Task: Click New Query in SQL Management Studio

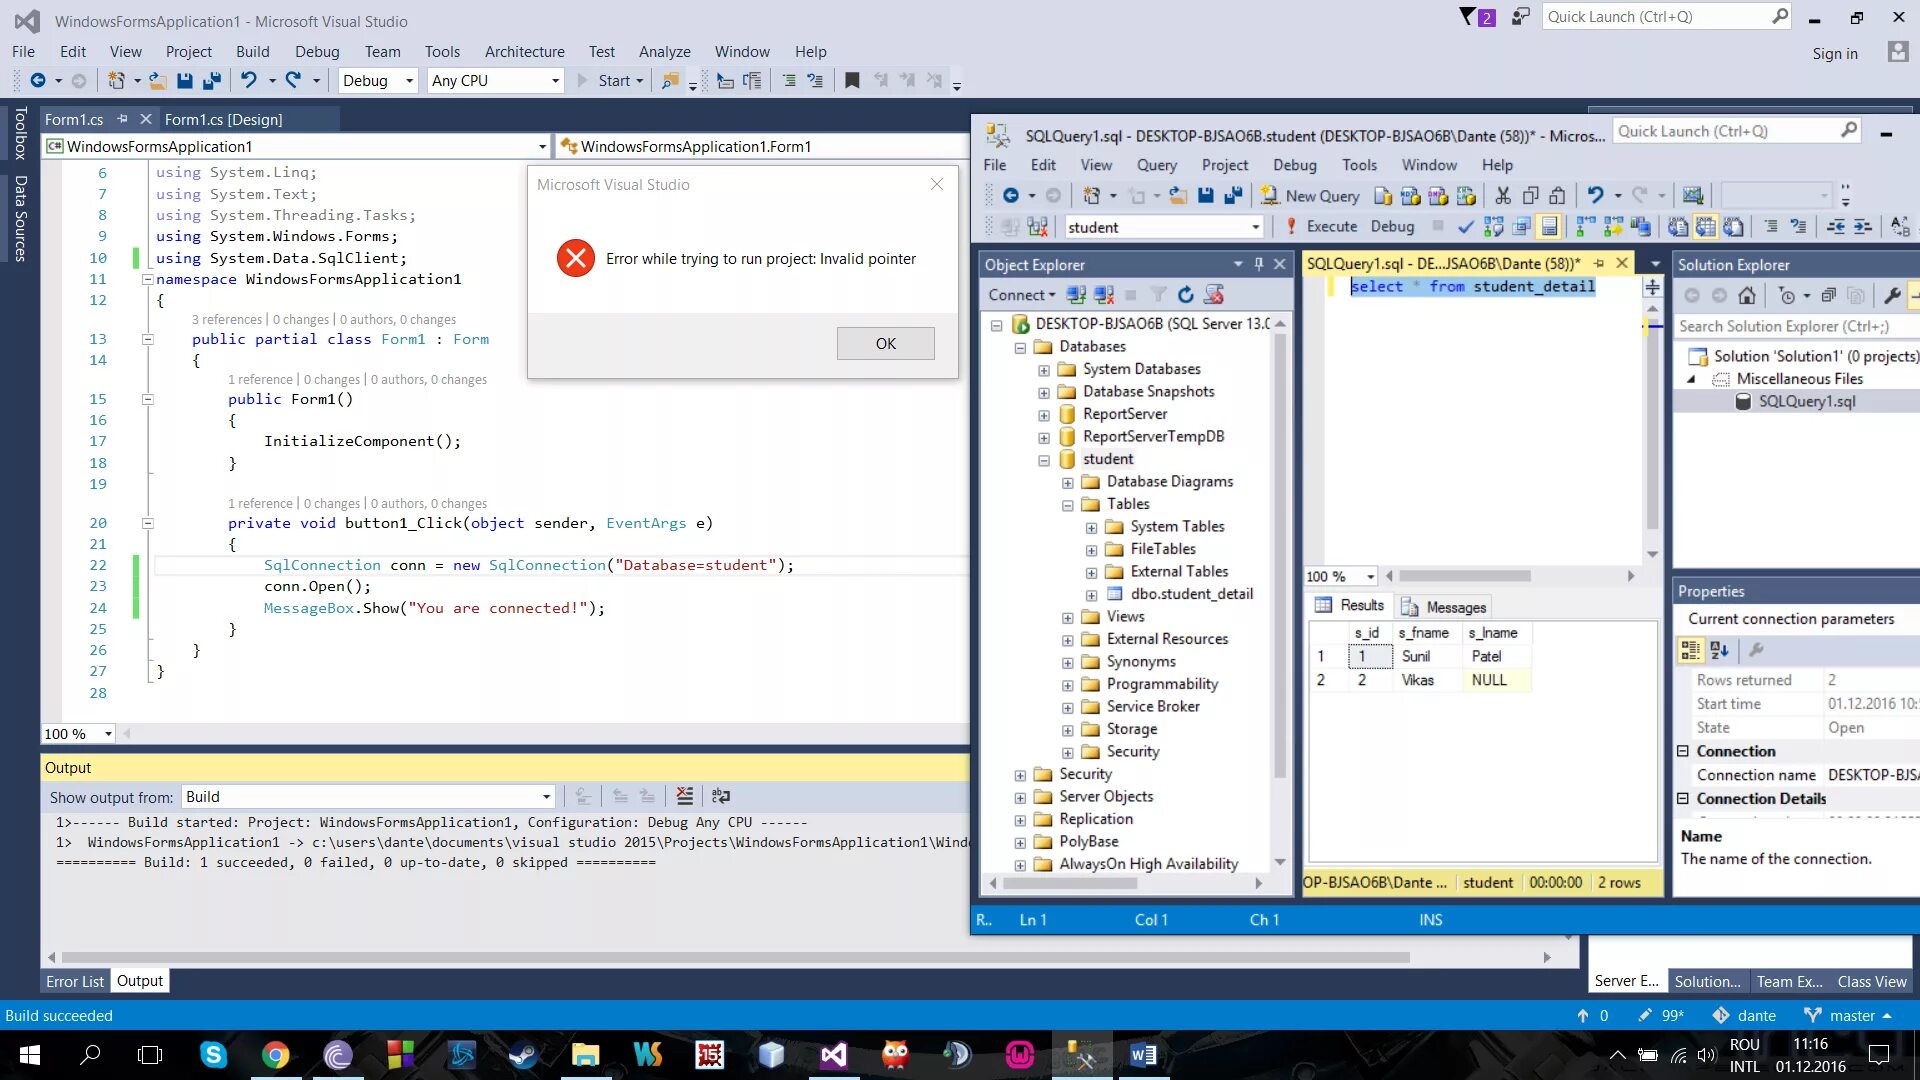Action: tap(1310, 196)
